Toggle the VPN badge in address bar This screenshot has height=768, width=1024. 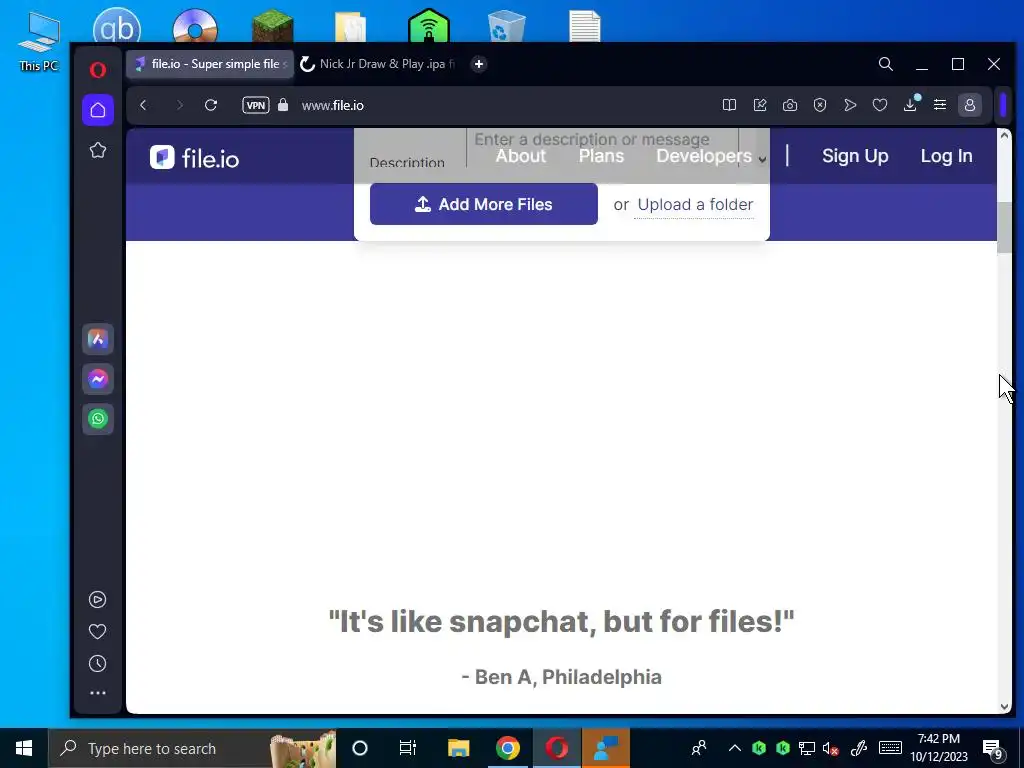pyautogui.click(x=255, y=105)
